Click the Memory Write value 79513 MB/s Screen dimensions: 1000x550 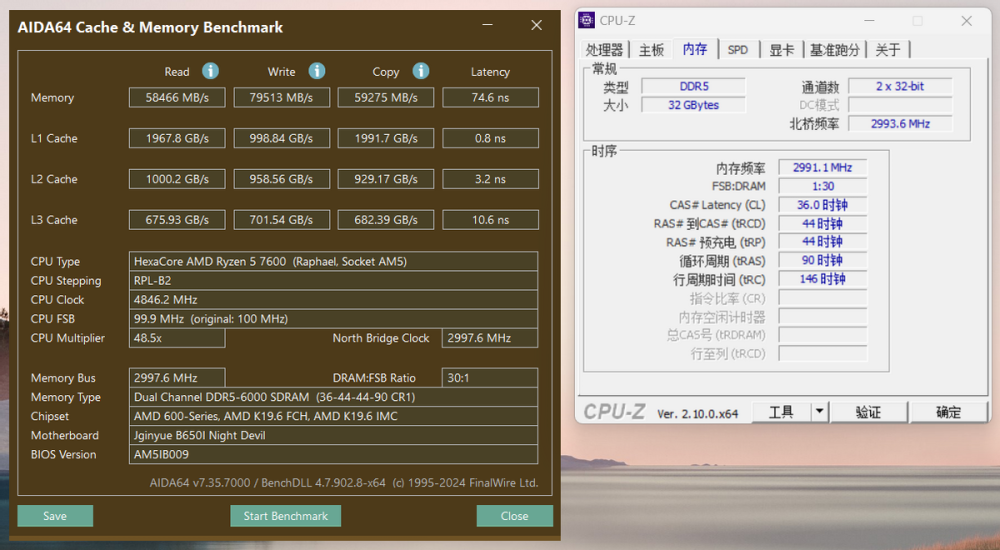coord(281,98)
